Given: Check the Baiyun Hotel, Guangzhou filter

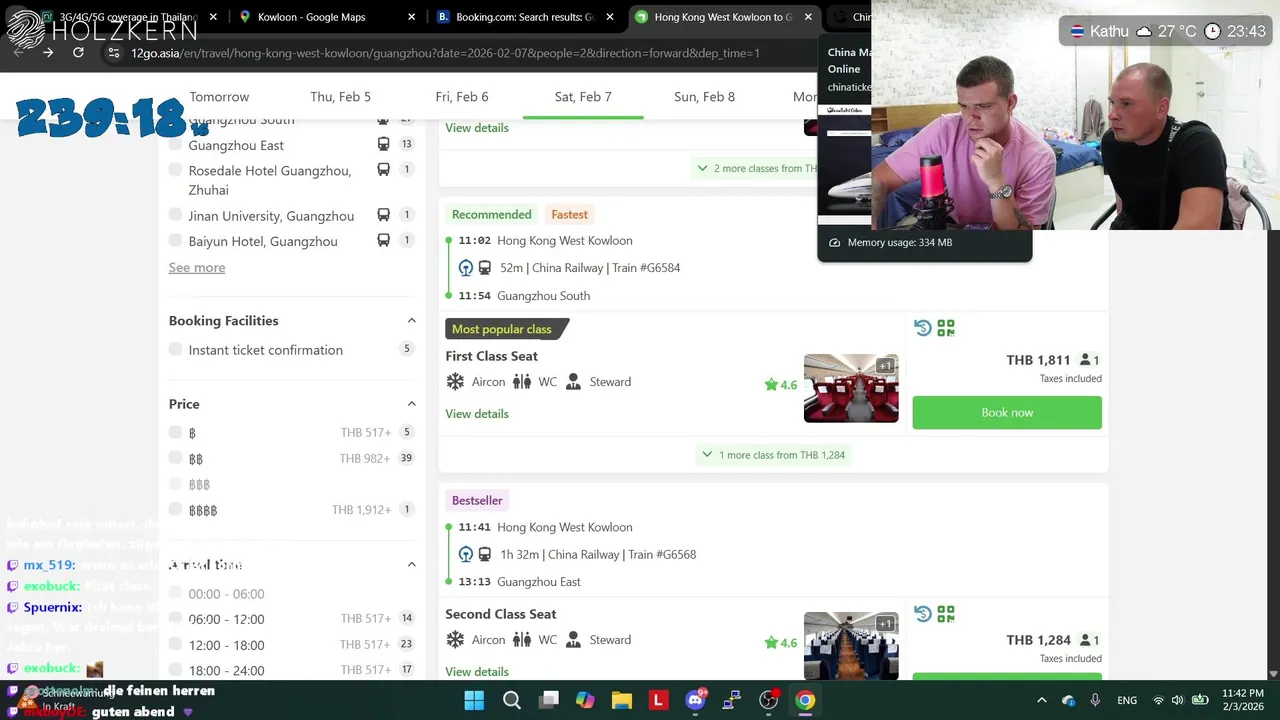Looking at the screenshot, I should (176, 241).
